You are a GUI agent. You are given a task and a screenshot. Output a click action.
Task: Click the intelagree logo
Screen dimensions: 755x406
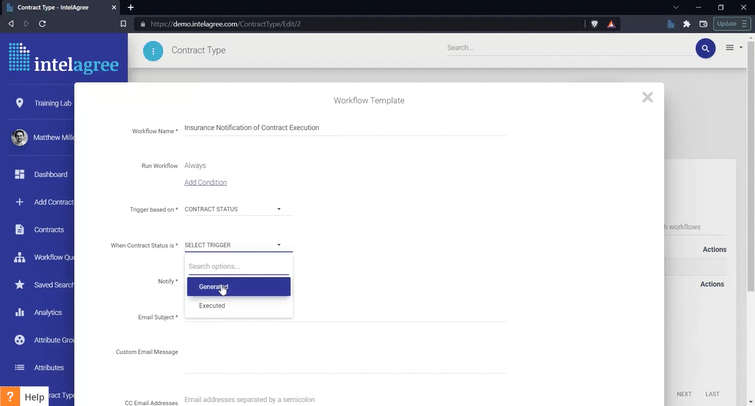[64, 58]
